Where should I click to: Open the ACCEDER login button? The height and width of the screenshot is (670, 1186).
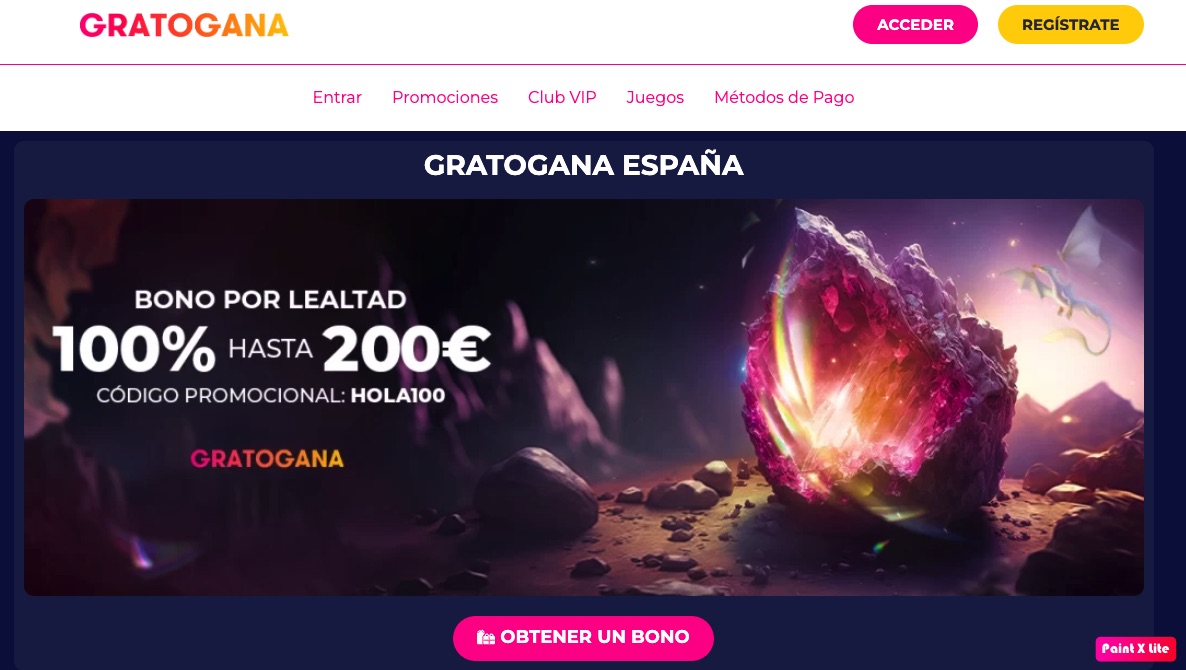click(x=915, y=25)
